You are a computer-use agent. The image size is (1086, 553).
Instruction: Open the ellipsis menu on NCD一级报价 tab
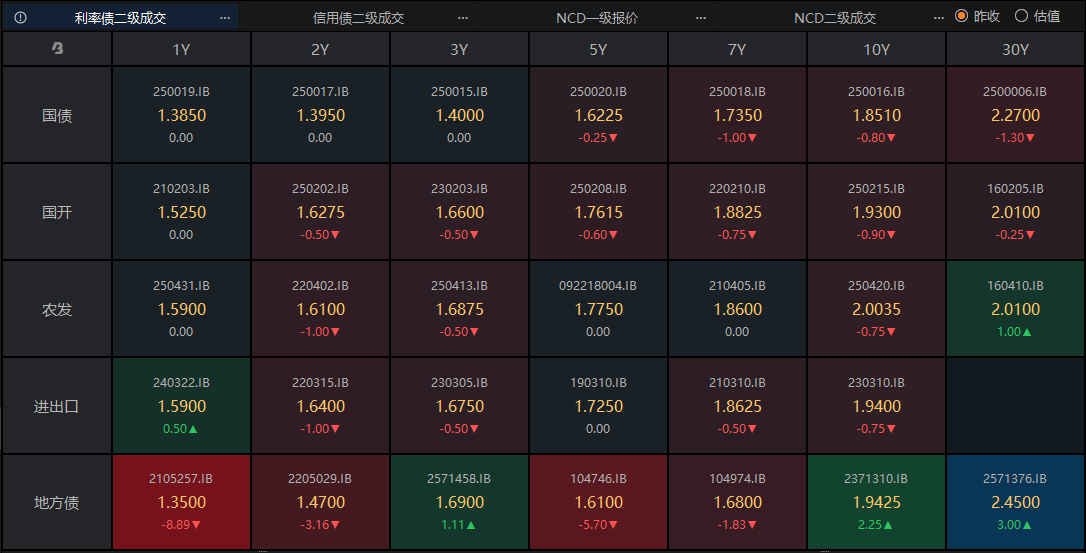(700, 18)
